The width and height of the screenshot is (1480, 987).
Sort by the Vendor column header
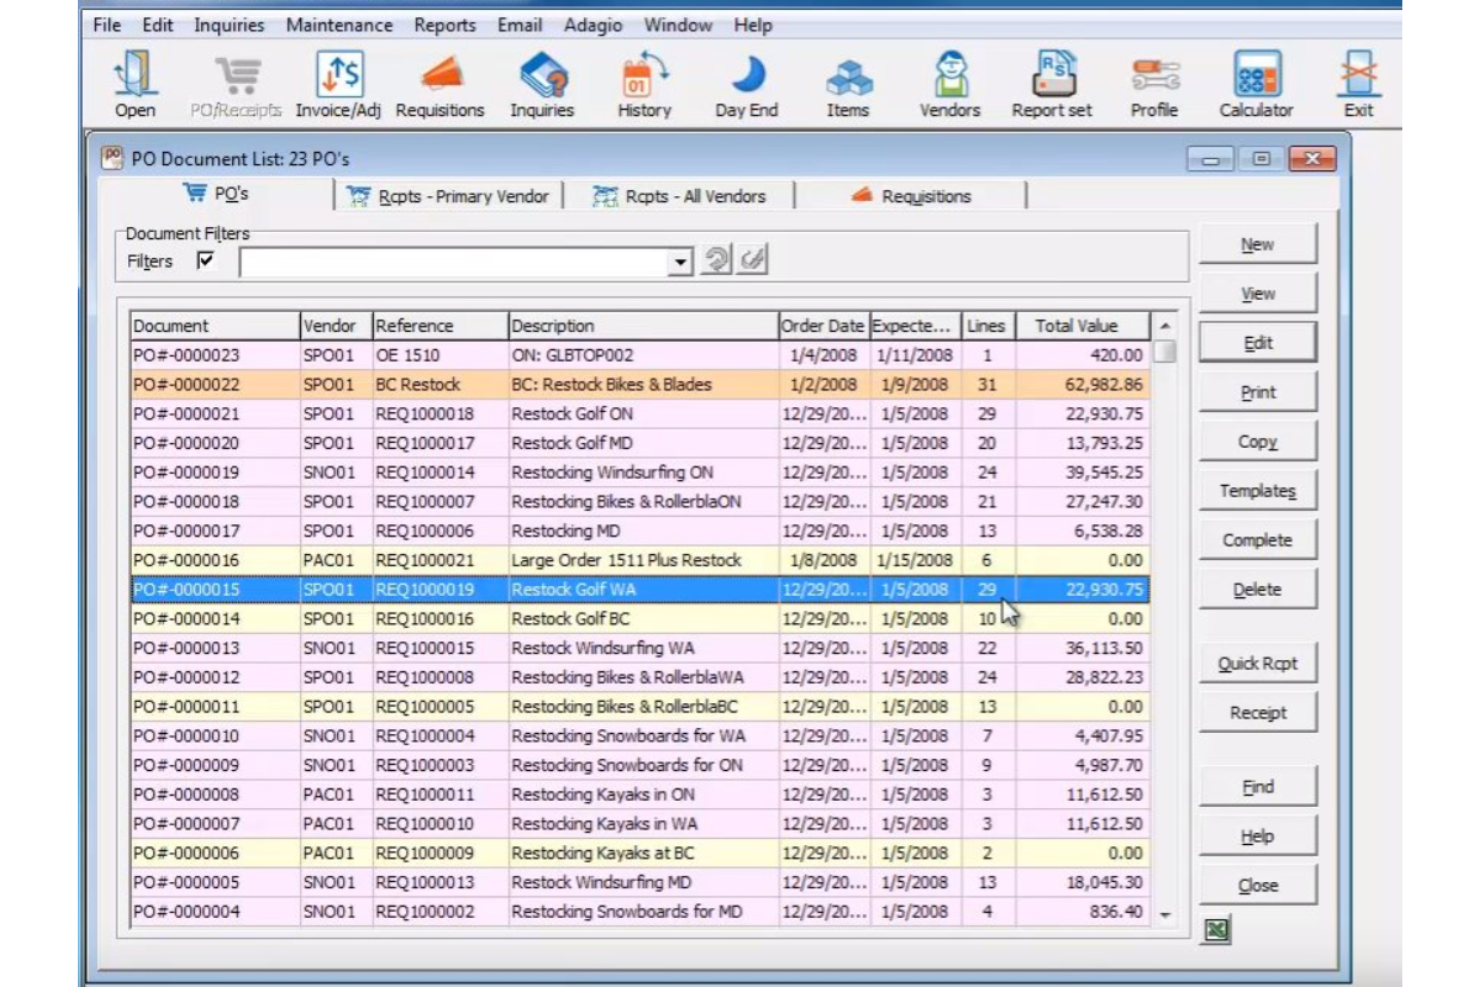click(x=336, y=325)
